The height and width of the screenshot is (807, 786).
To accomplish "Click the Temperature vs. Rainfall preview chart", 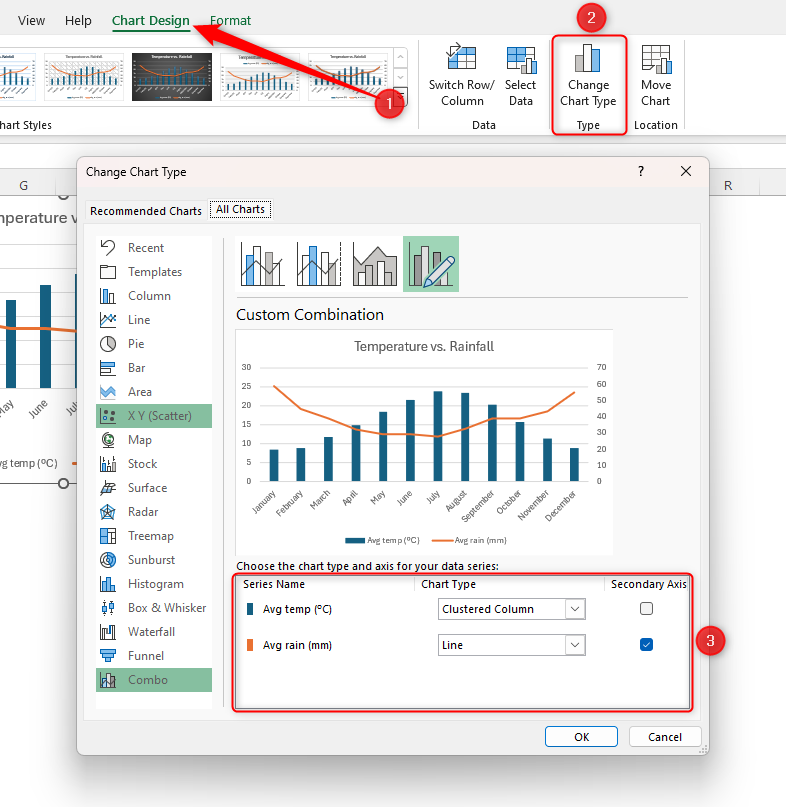I will pyautogui.click(x=424, y=443).
